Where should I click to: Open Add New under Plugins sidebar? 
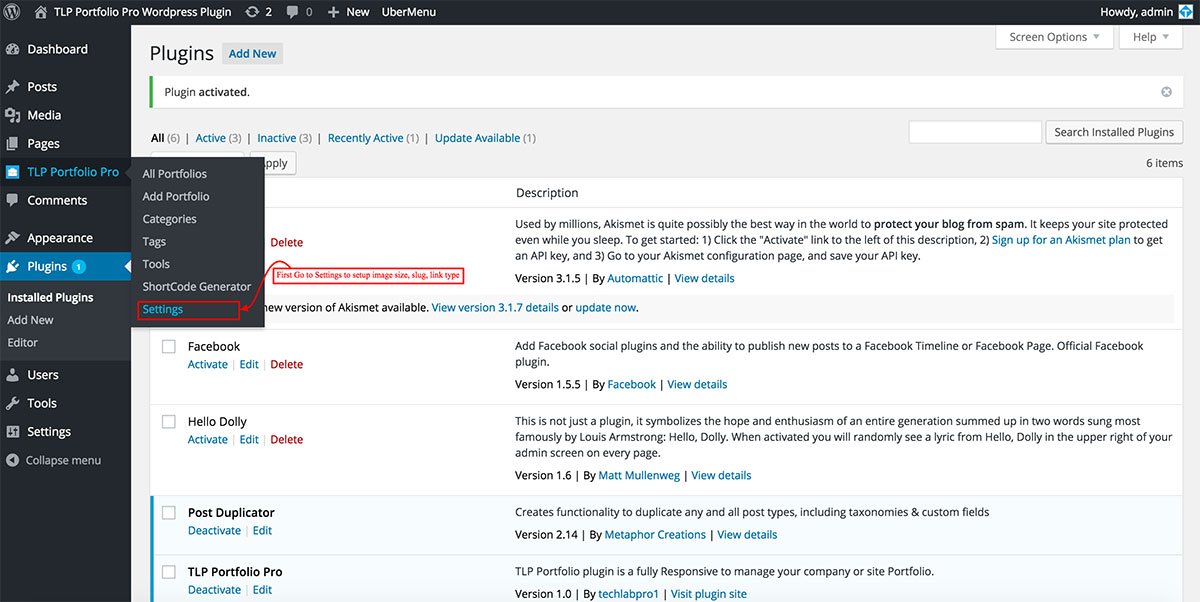point(30,320)
